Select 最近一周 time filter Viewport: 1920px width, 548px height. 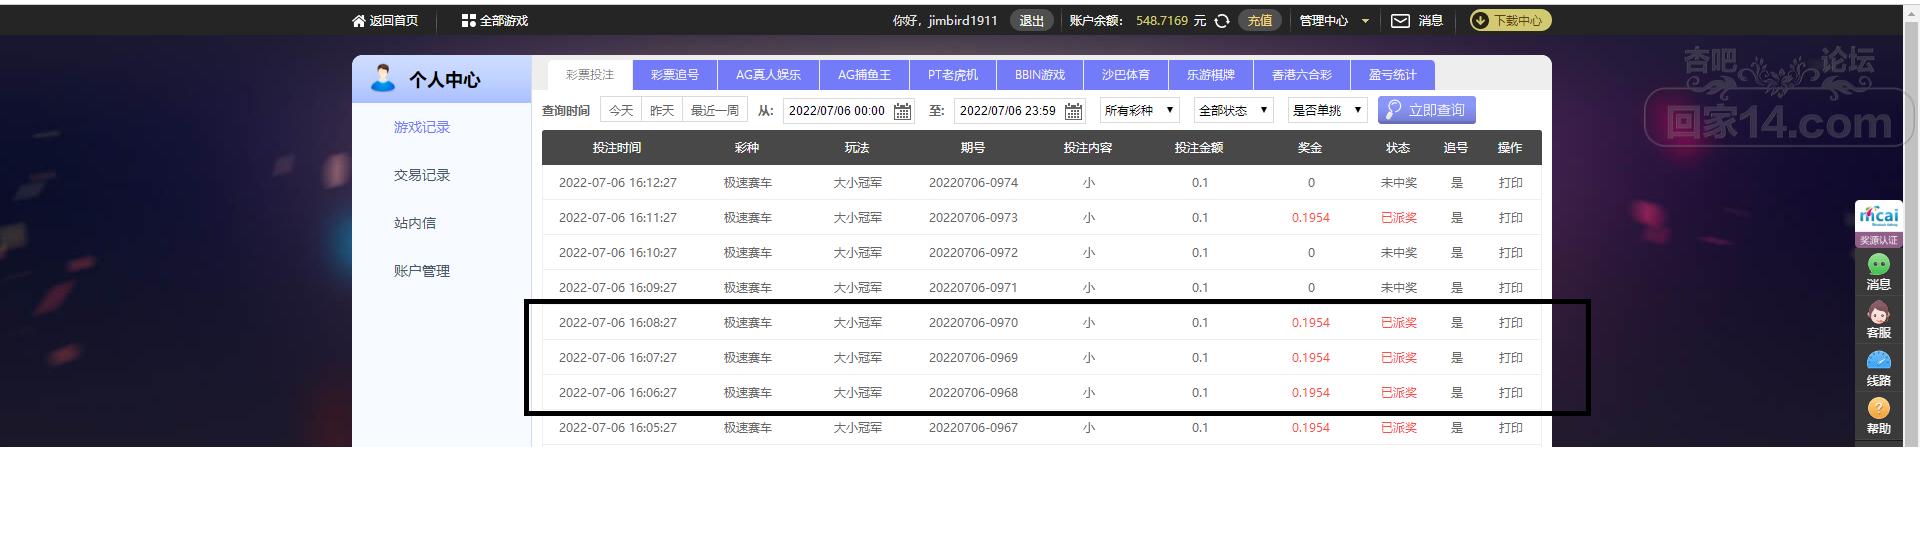click(715, 111)
